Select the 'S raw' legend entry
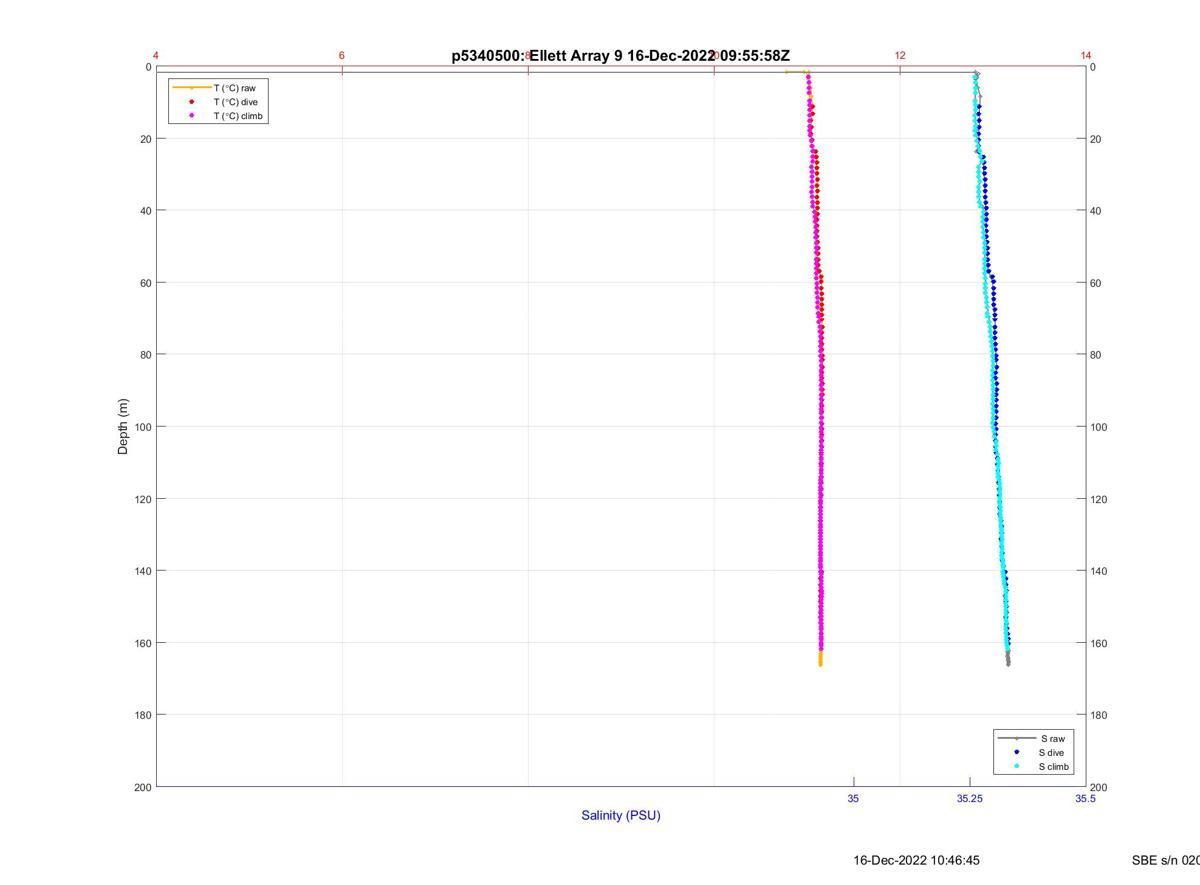The width and height of the screenshot is (1200, 885). (x=1033, y=738)
